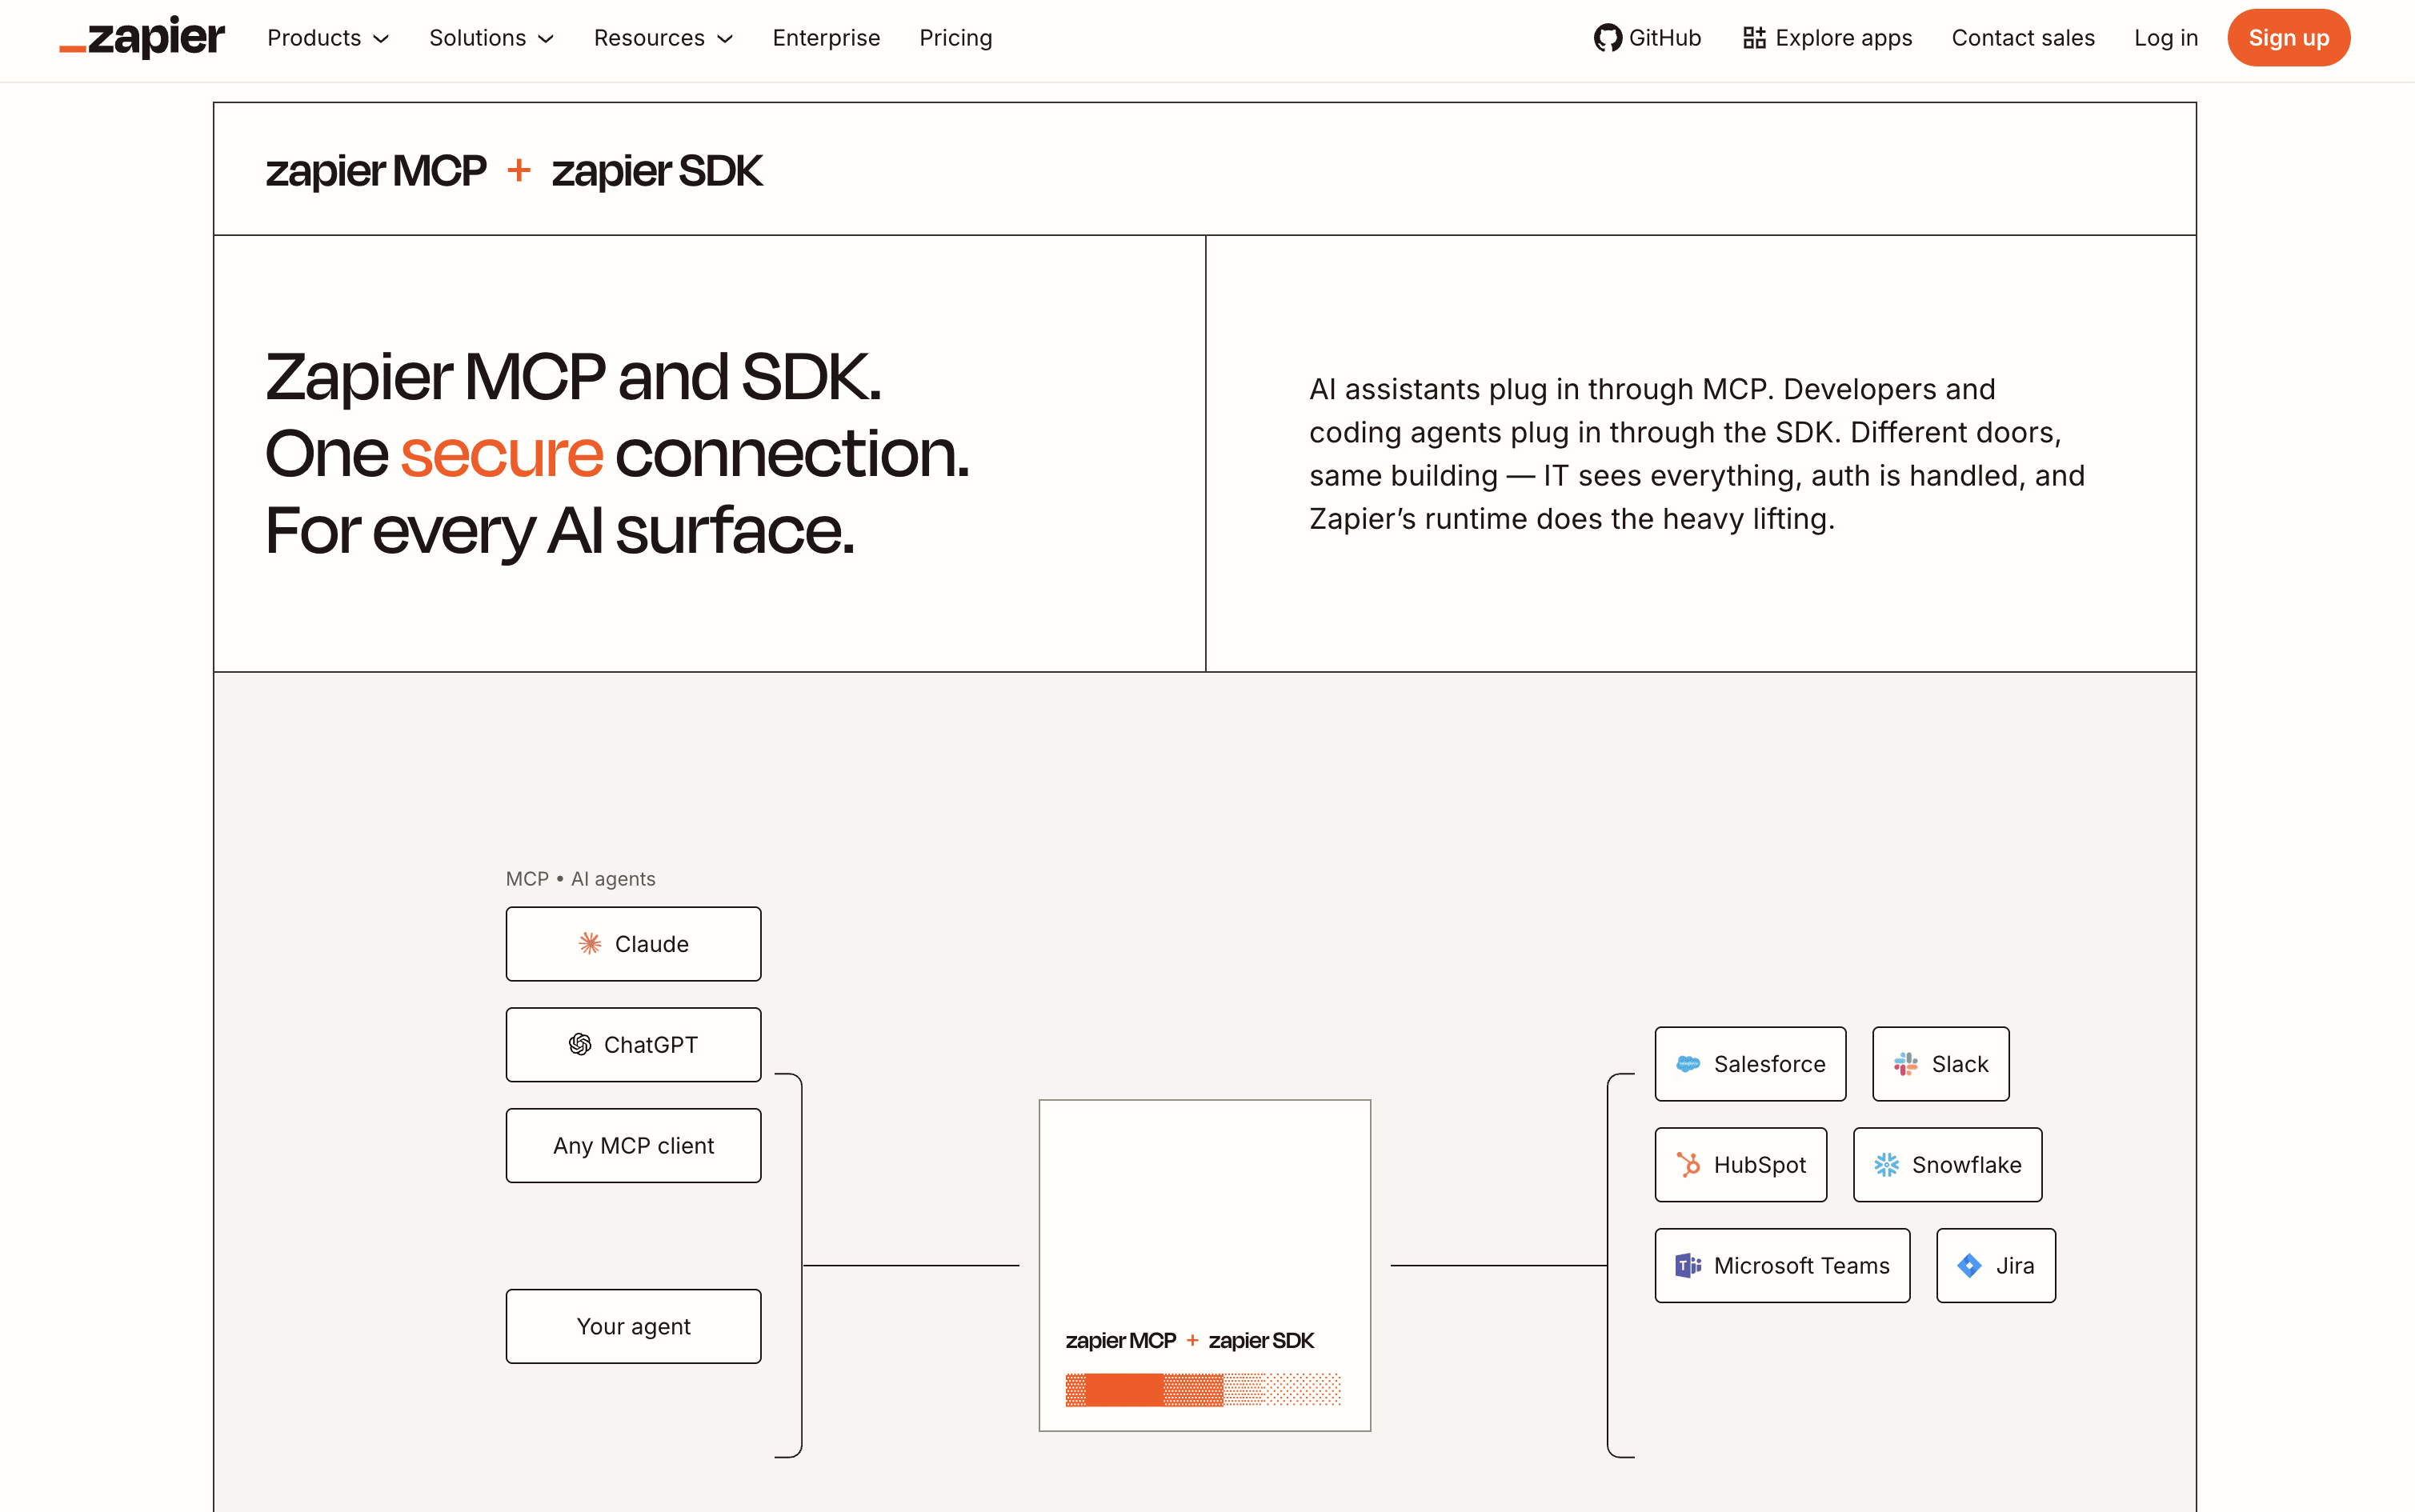Expand the Solutions dropdown chevron
Image resolution: width=2415 pixels, height=1512 pixels.
pos(546,39)
